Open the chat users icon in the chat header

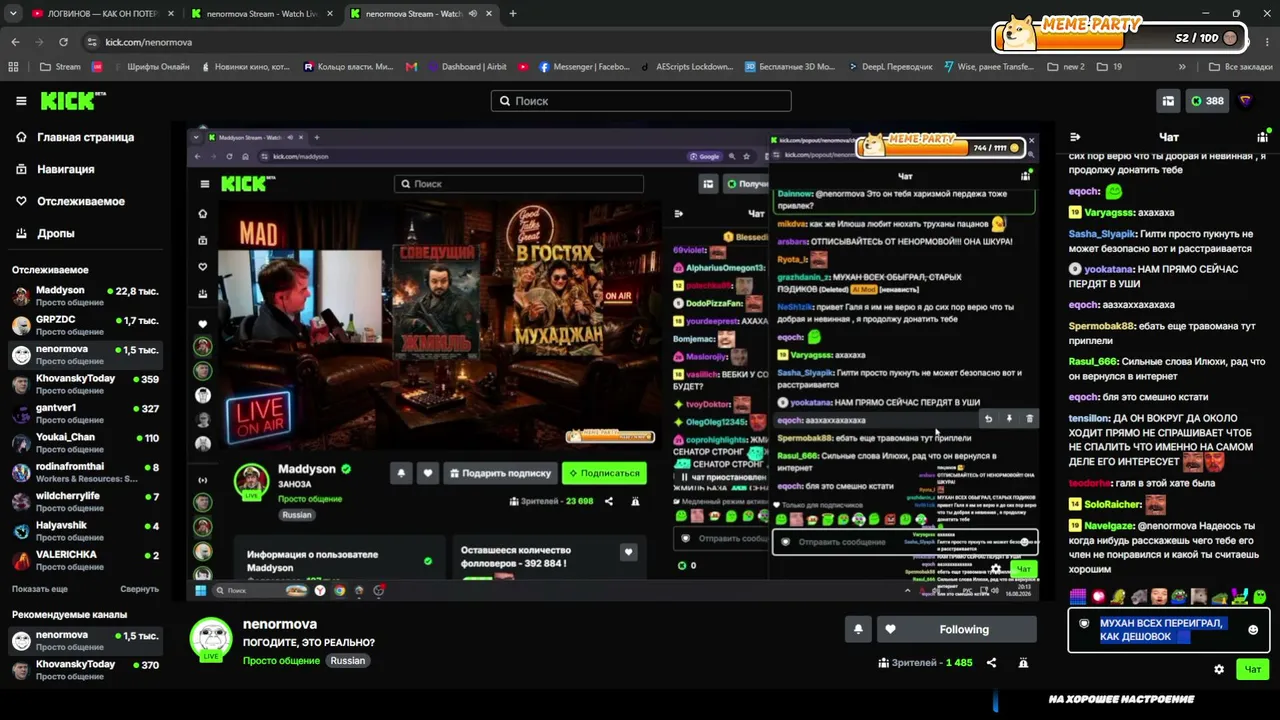[1262, 137]
